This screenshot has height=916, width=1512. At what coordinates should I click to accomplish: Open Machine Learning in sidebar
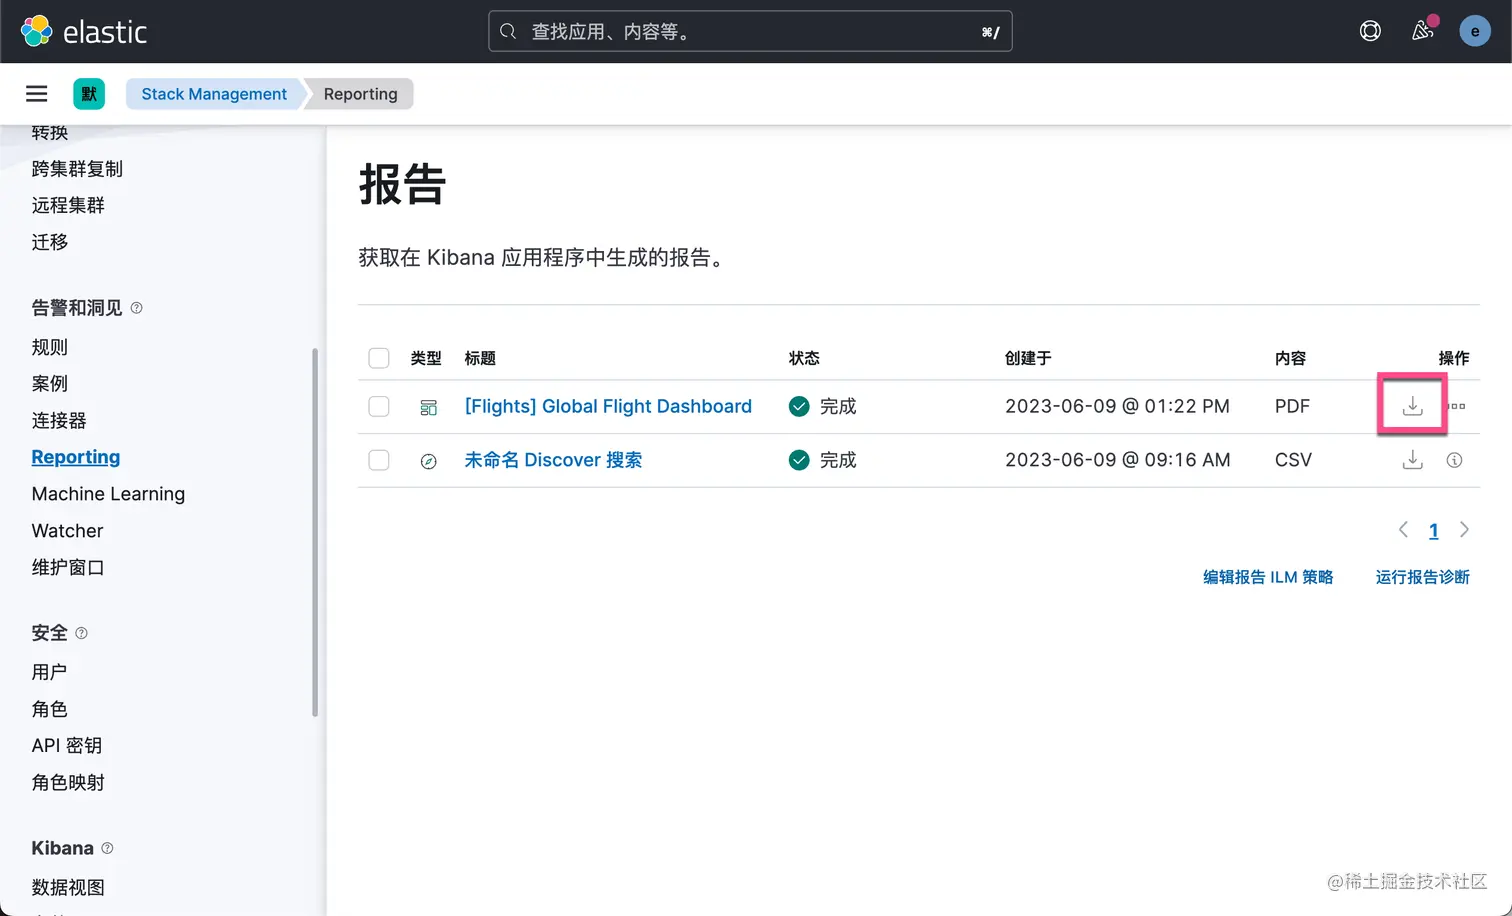tap(108, 494)
